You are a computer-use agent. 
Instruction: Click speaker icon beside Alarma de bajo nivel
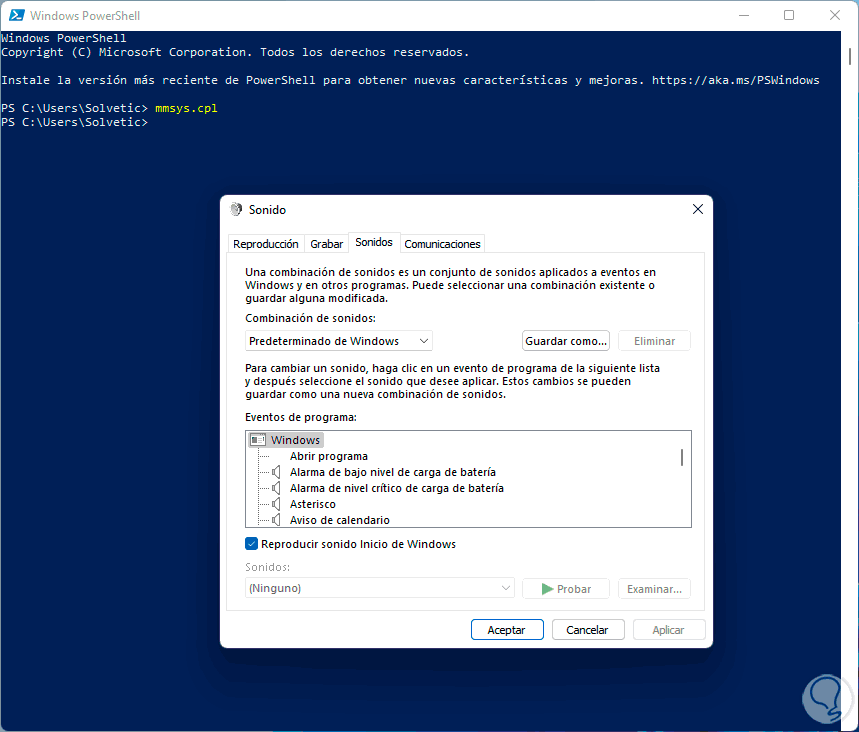(276, 472)
